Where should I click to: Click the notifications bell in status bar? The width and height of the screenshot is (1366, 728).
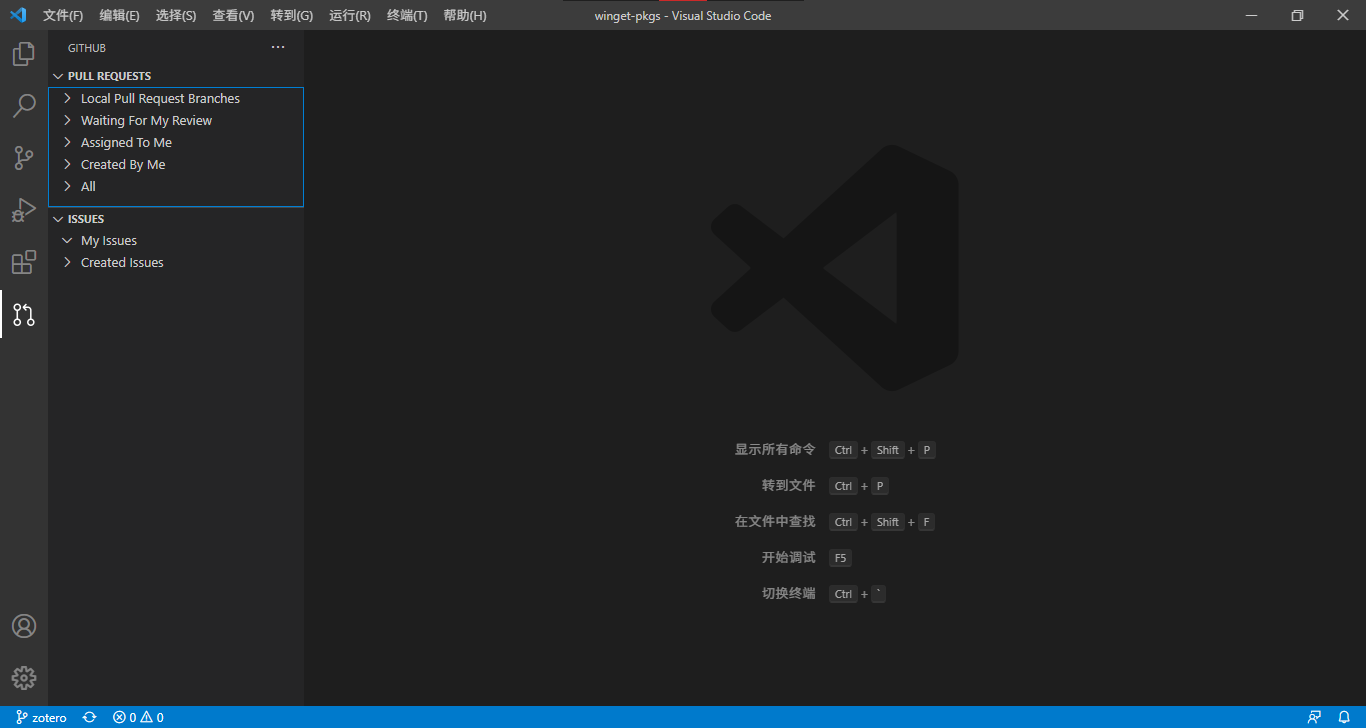coord(1345,717)
